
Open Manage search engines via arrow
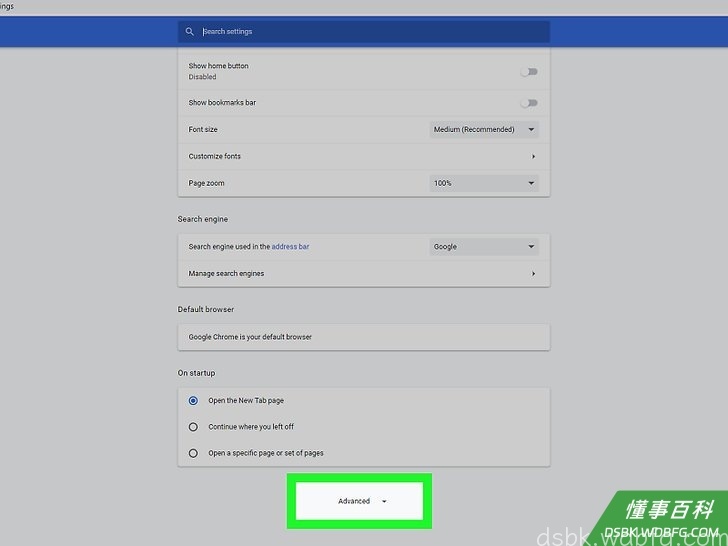[x=533, y=273]
